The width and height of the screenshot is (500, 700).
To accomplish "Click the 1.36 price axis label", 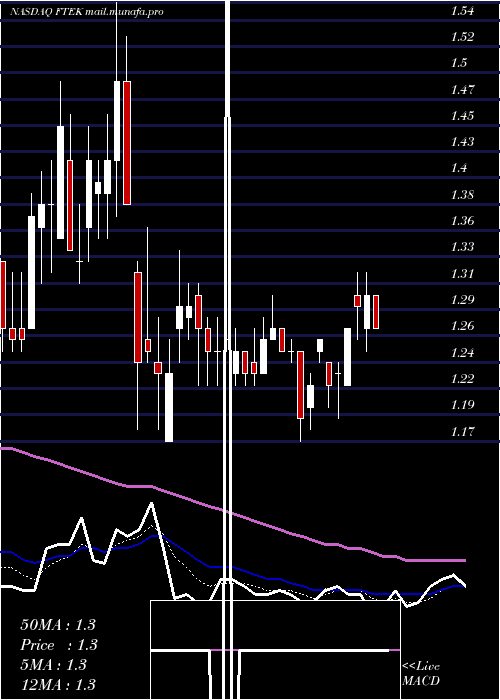I will click(462, 221).
